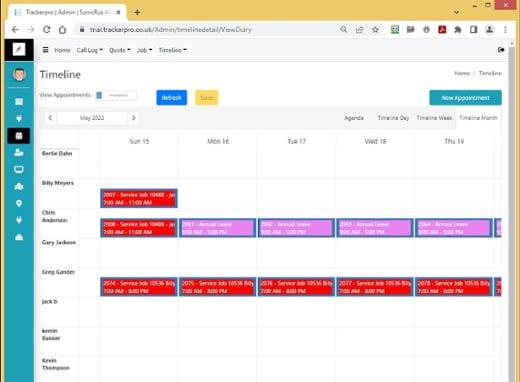Open browser profile account icon

tap(489, 30)
